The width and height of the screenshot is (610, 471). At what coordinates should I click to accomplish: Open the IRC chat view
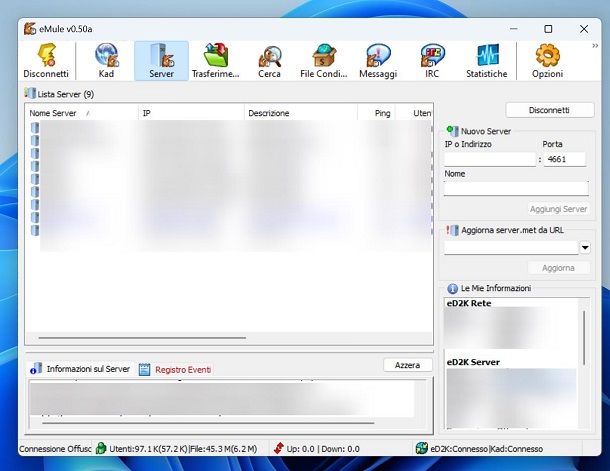[x=432, y=61]
